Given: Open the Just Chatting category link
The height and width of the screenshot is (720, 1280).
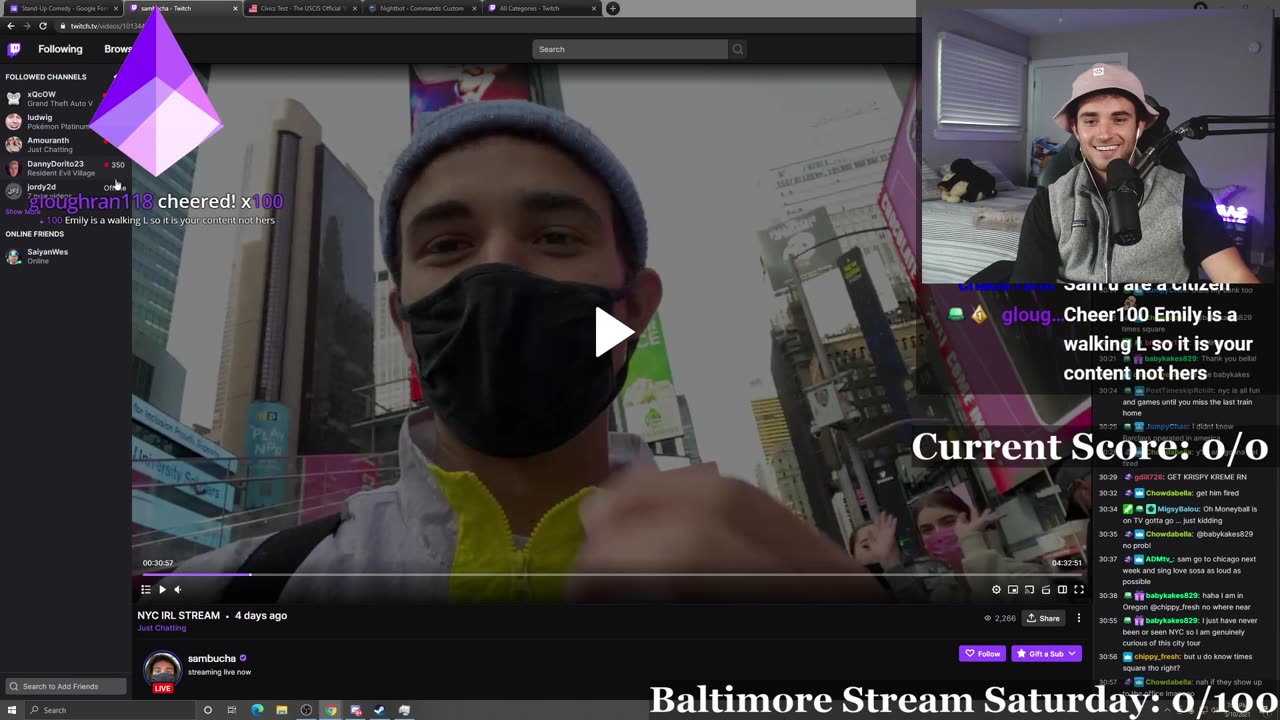Looking at the screenshot, I should click(162, 628).
